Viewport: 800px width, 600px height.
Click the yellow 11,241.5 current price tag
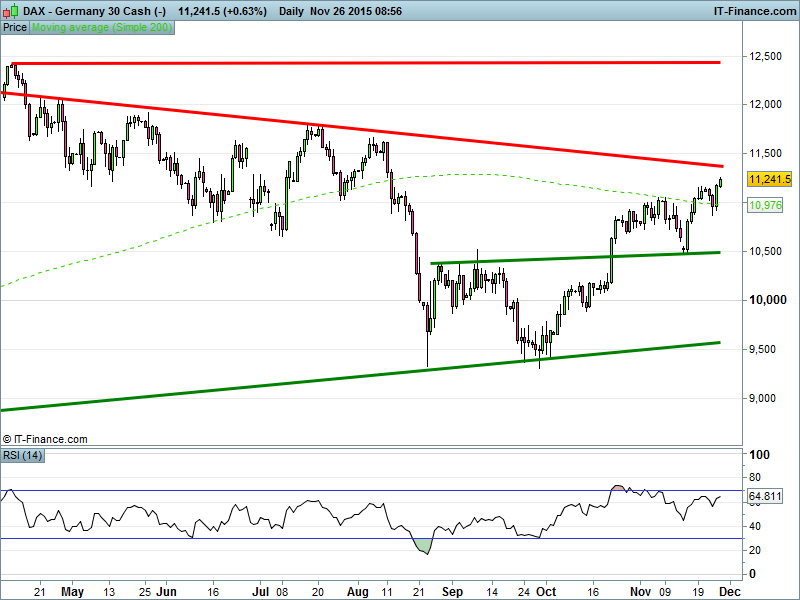click(769, 179)
